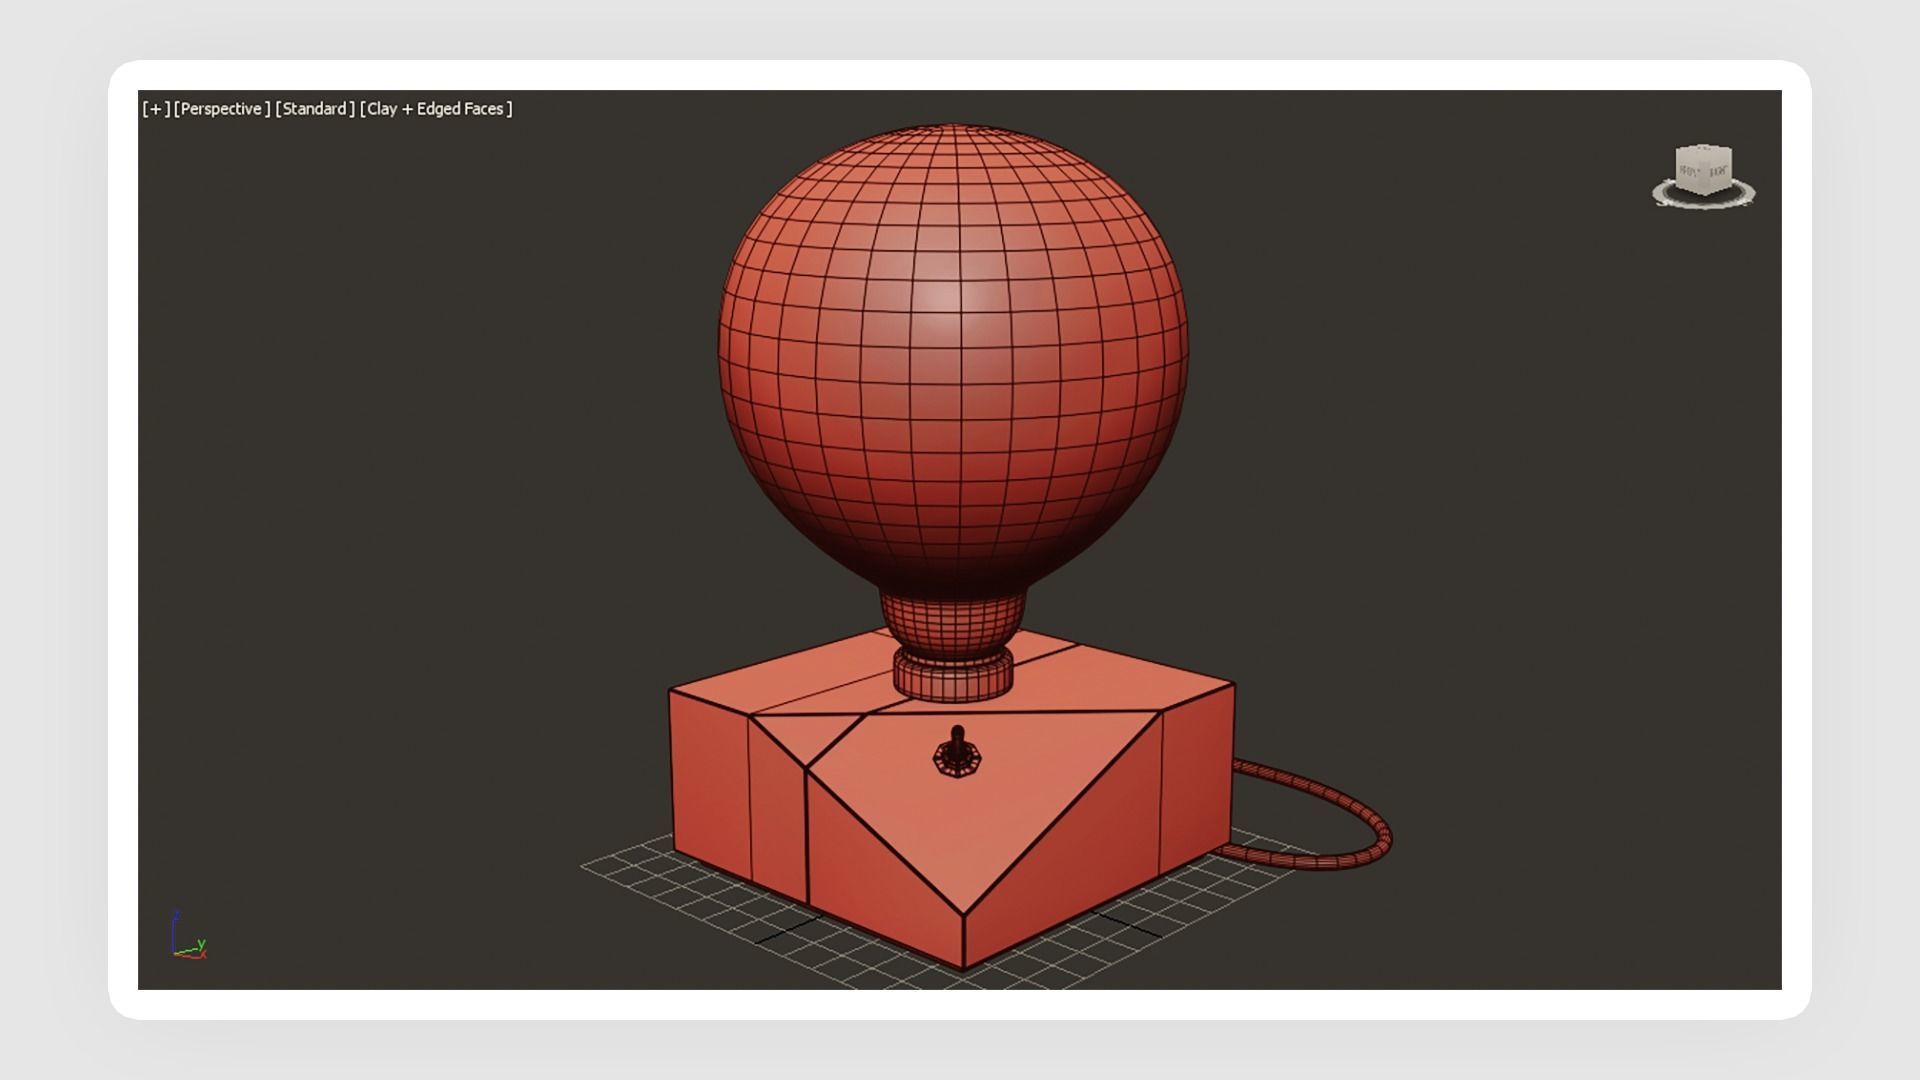1920x1080 pixels.
Task: Select the small toggle switch on the box
Action: pyautogui.click(x=957, y=752)
